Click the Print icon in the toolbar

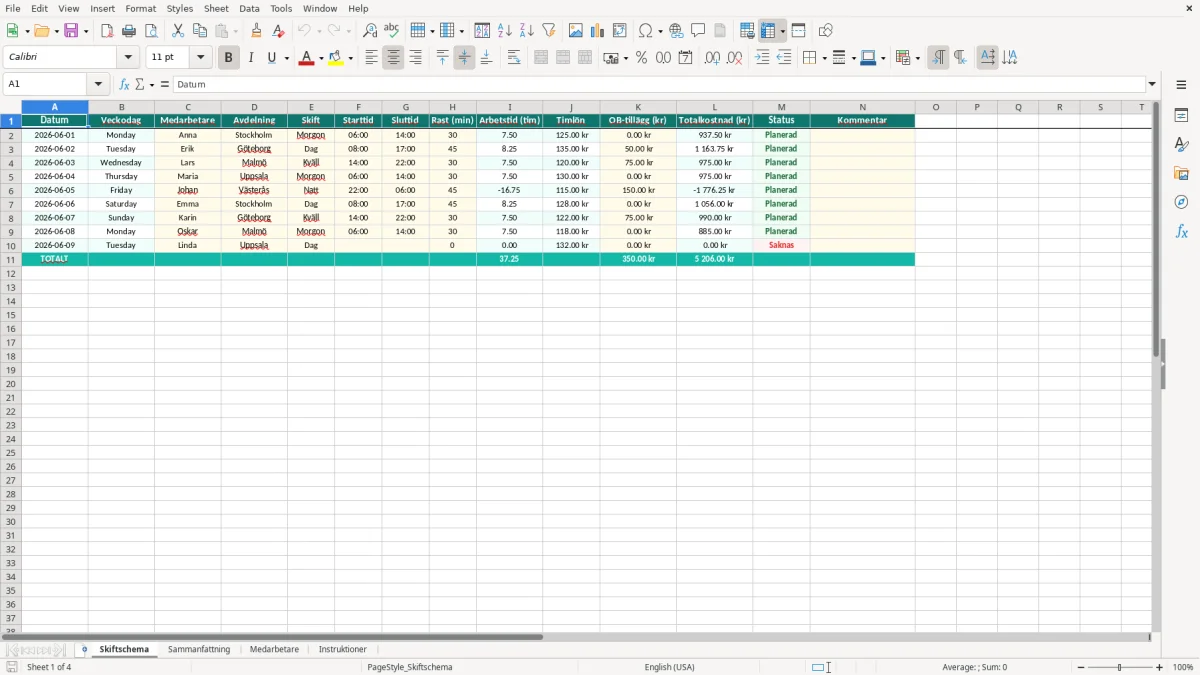point(129,30)
